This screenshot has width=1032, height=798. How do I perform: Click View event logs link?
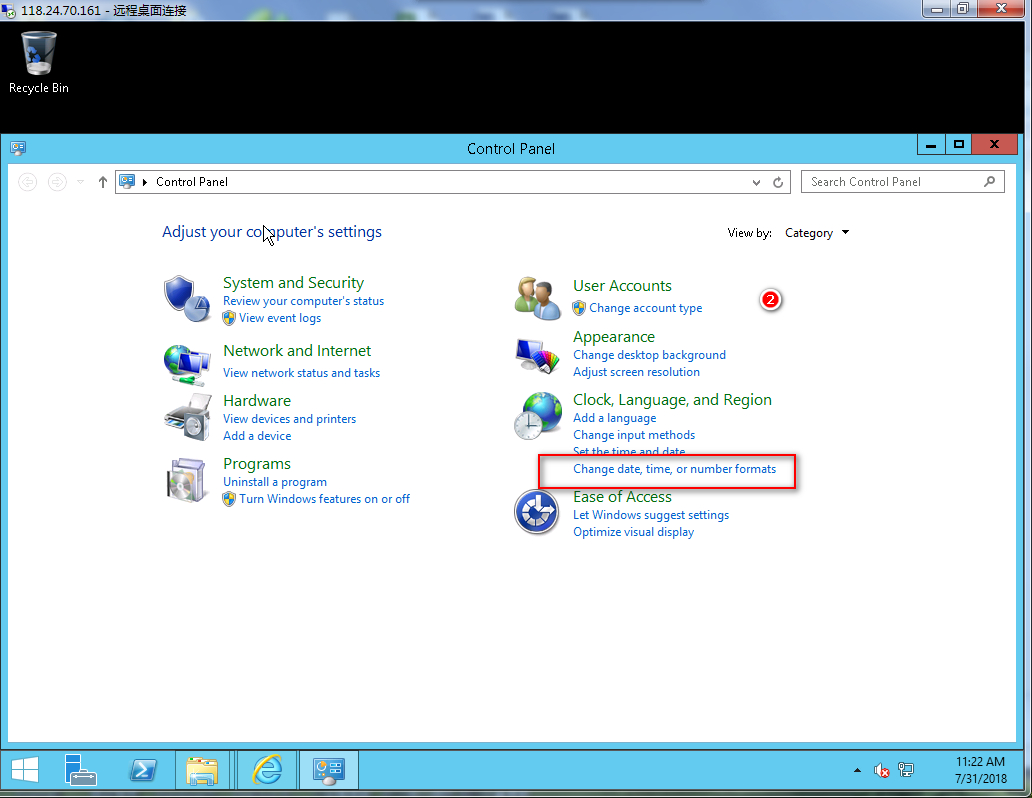coord(280,318)
